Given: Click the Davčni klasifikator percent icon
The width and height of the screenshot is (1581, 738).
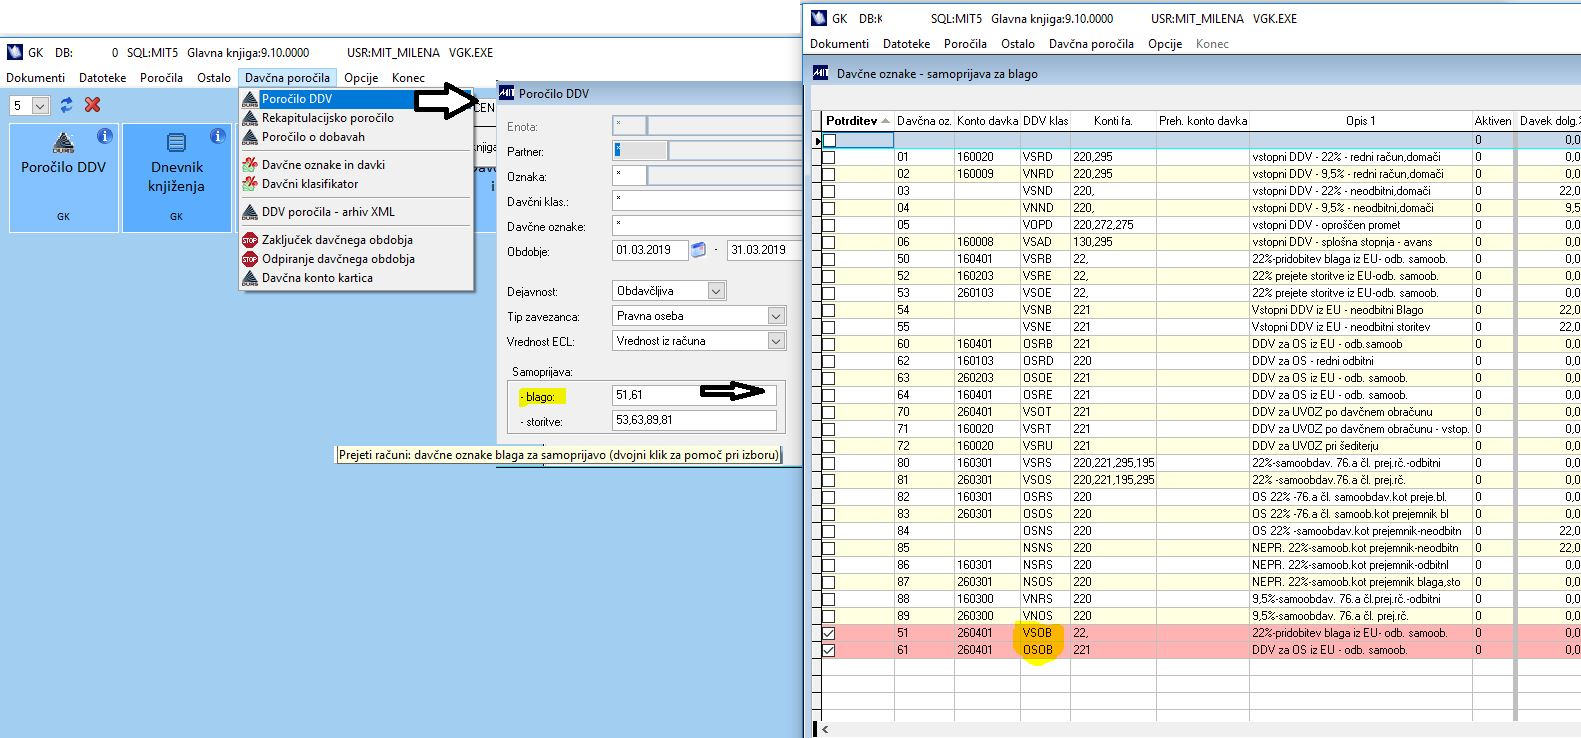Looking at the screenshot, I should [x=250, y=184].
